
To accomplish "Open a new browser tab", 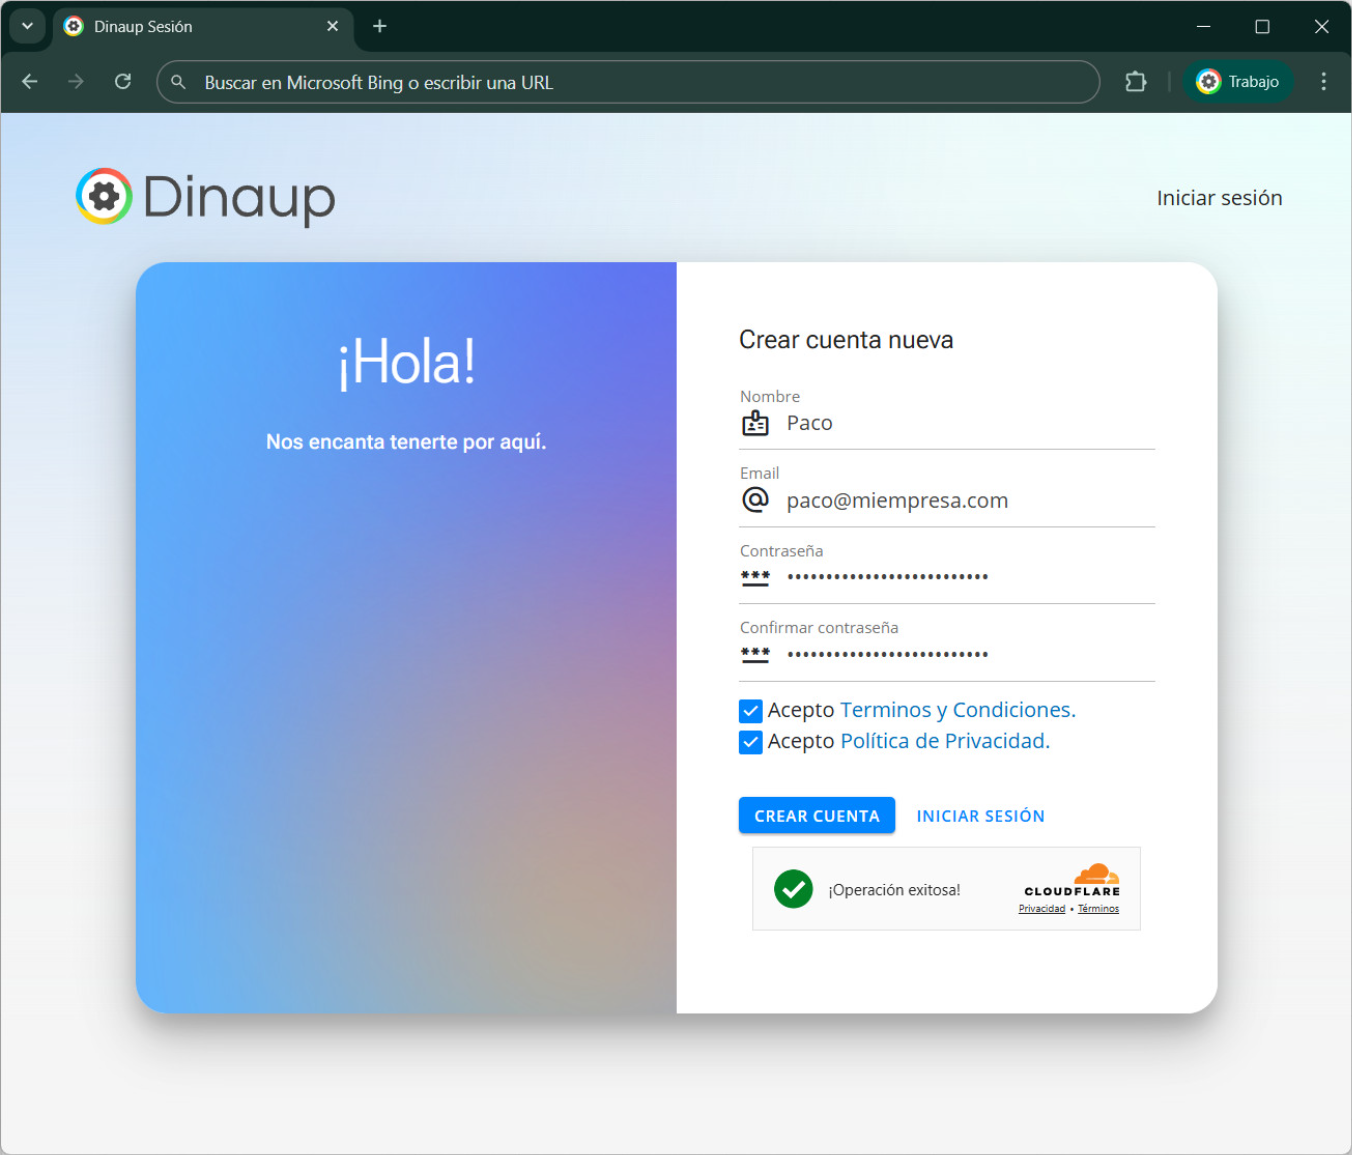I will pos(380,27).
